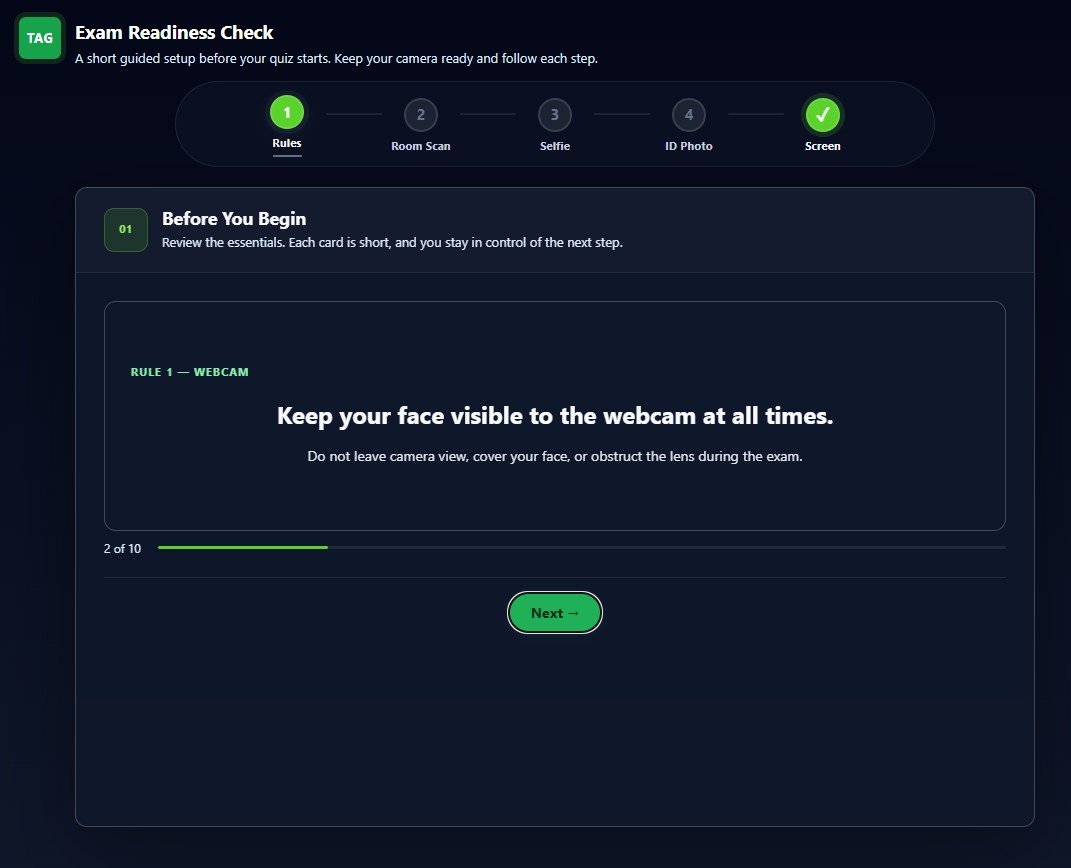
Task: Click the 01 section number badge
Action: (x=126, y=229)
